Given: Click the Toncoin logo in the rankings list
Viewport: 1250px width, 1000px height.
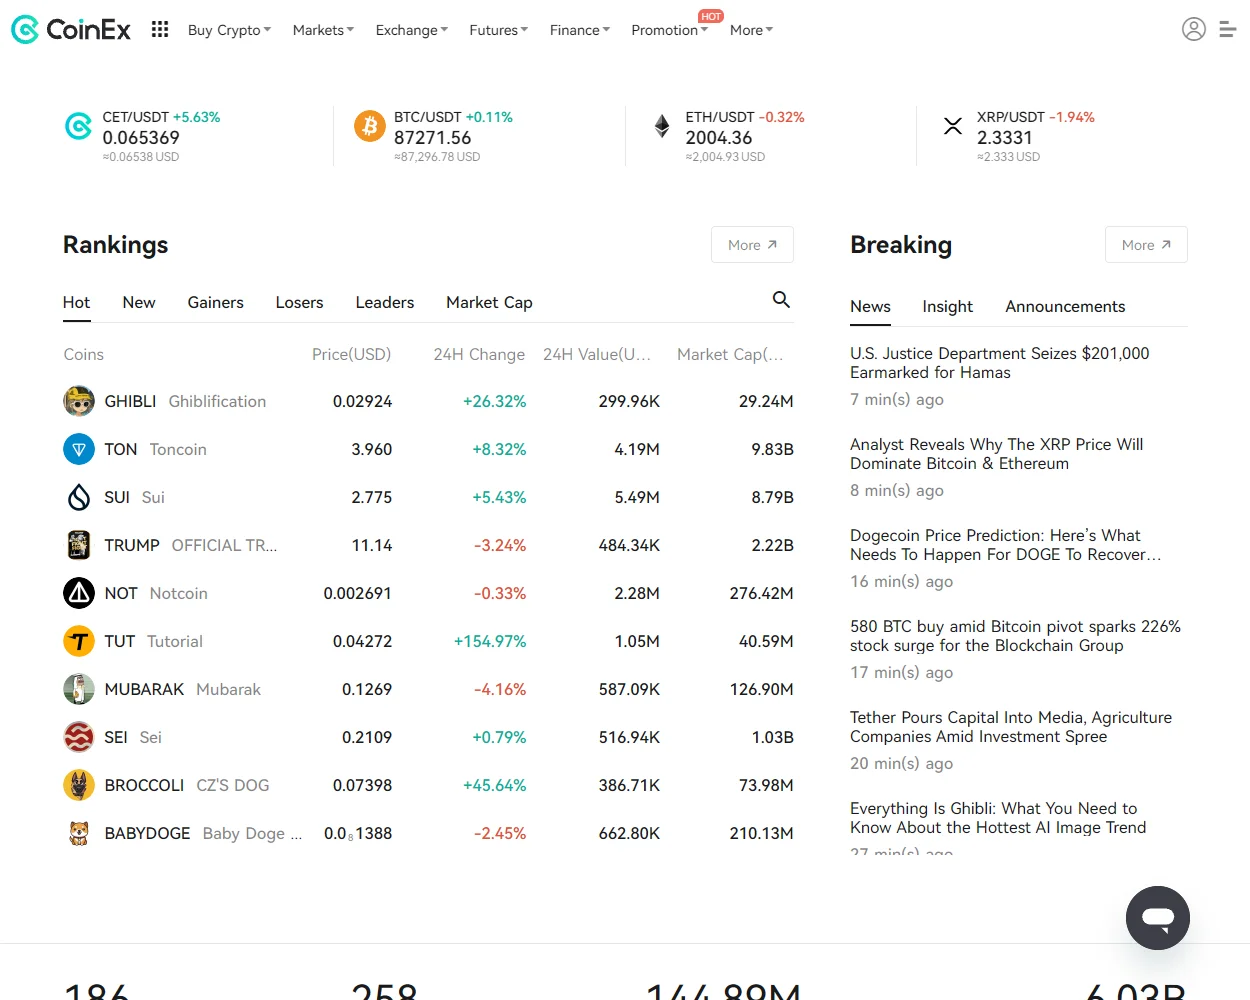Looking at the screenshot, I should (79, 449).
